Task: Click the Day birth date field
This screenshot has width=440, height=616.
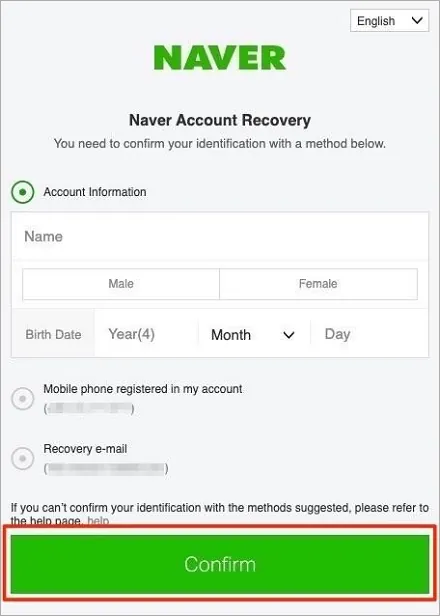Action: pyautogui.click(x=369, y=334)
